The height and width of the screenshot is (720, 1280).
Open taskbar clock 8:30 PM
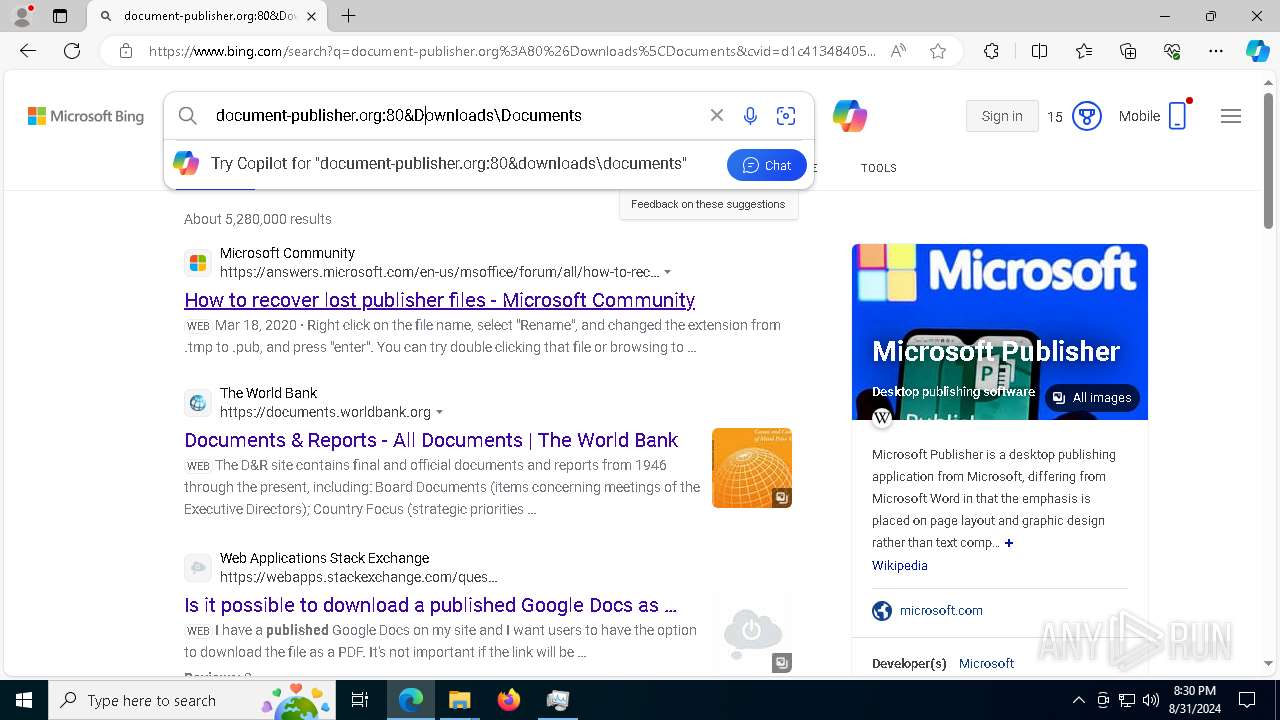pyautogui.click(x=1194, y=700)
